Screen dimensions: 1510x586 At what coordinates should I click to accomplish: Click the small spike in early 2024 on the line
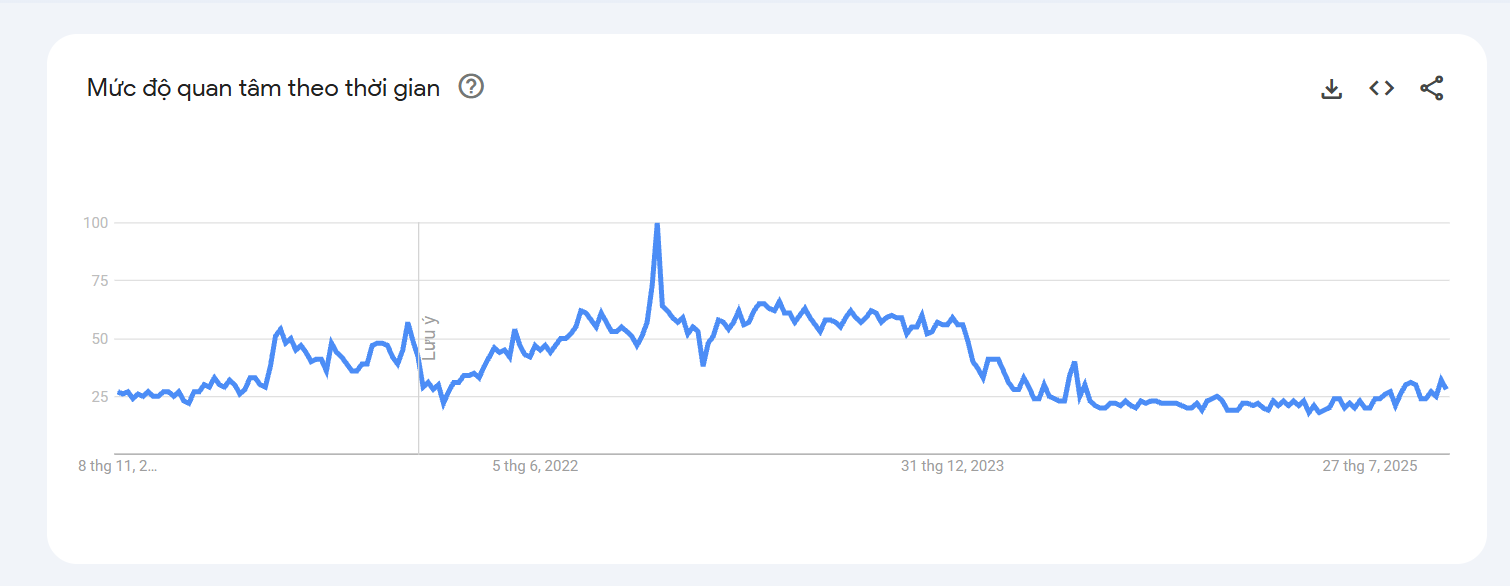click(x=1074, y=363)
